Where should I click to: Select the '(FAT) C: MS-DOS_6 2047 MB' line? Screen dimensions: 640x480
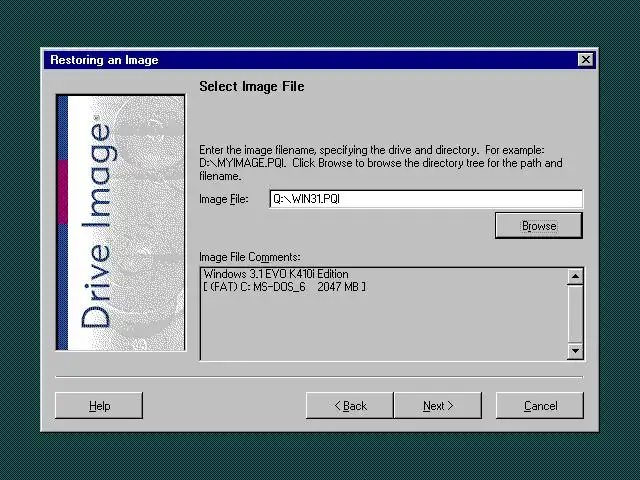284,287
